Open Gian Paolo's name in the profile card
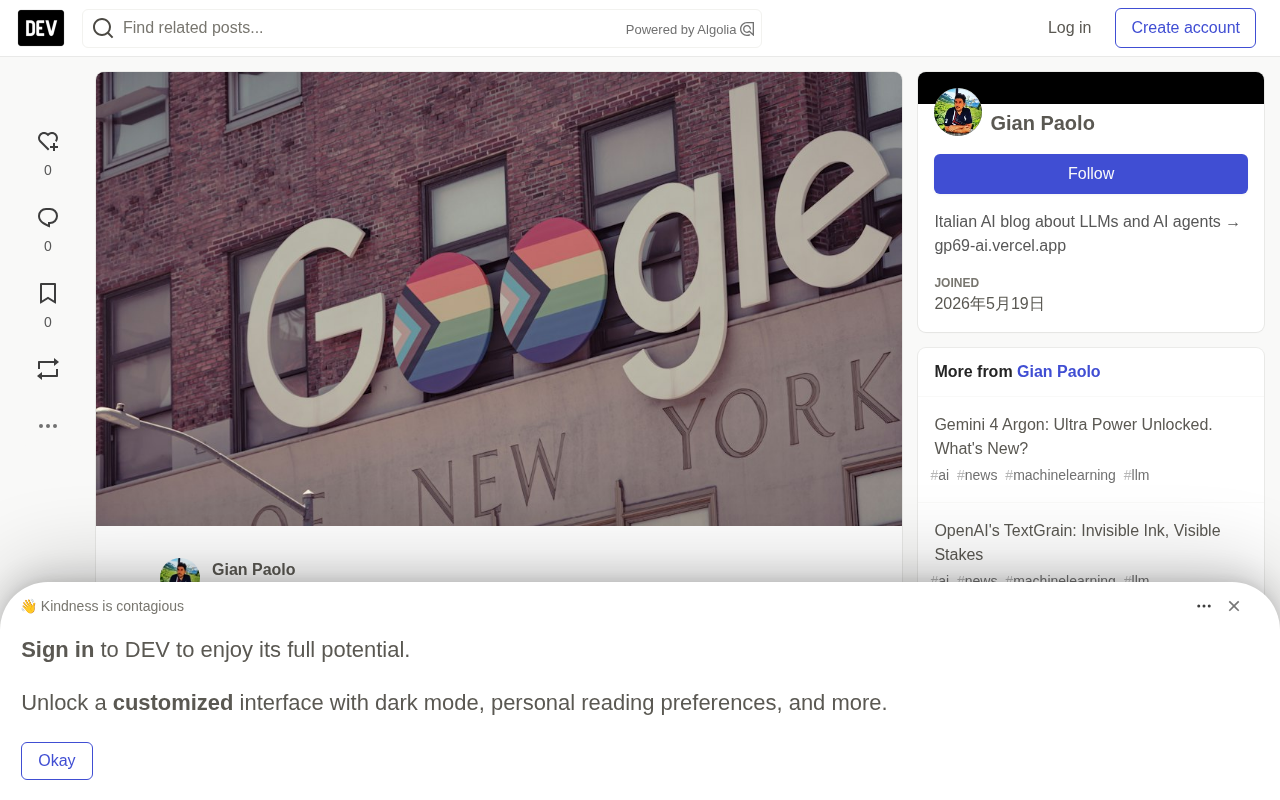Viewport: 1280px width, 800px height. 1042,123
